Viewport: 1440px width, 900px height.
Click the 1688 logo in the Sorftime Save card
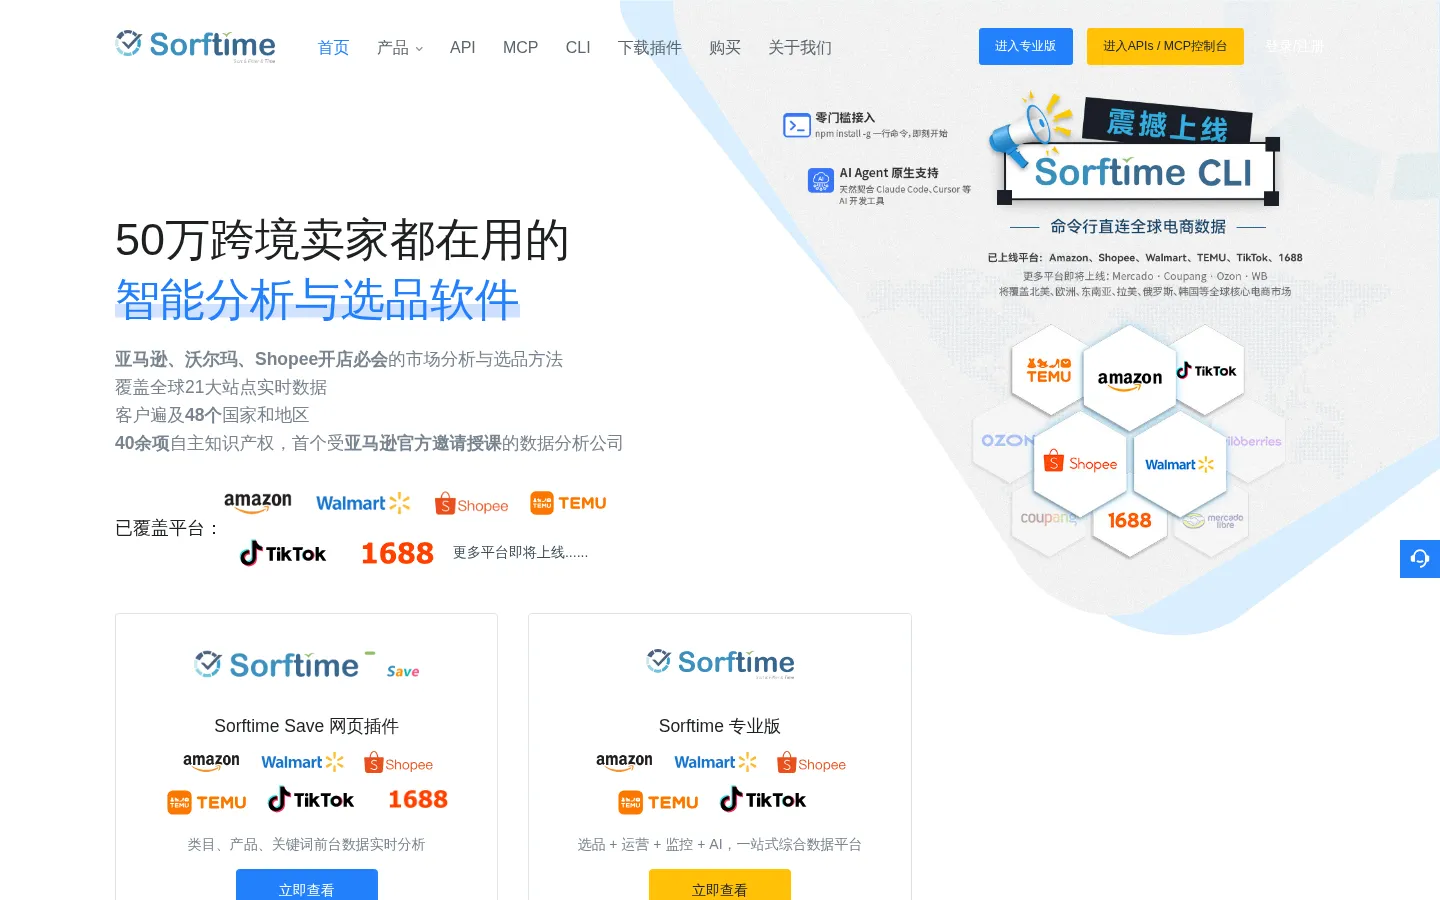coord(418,799)
